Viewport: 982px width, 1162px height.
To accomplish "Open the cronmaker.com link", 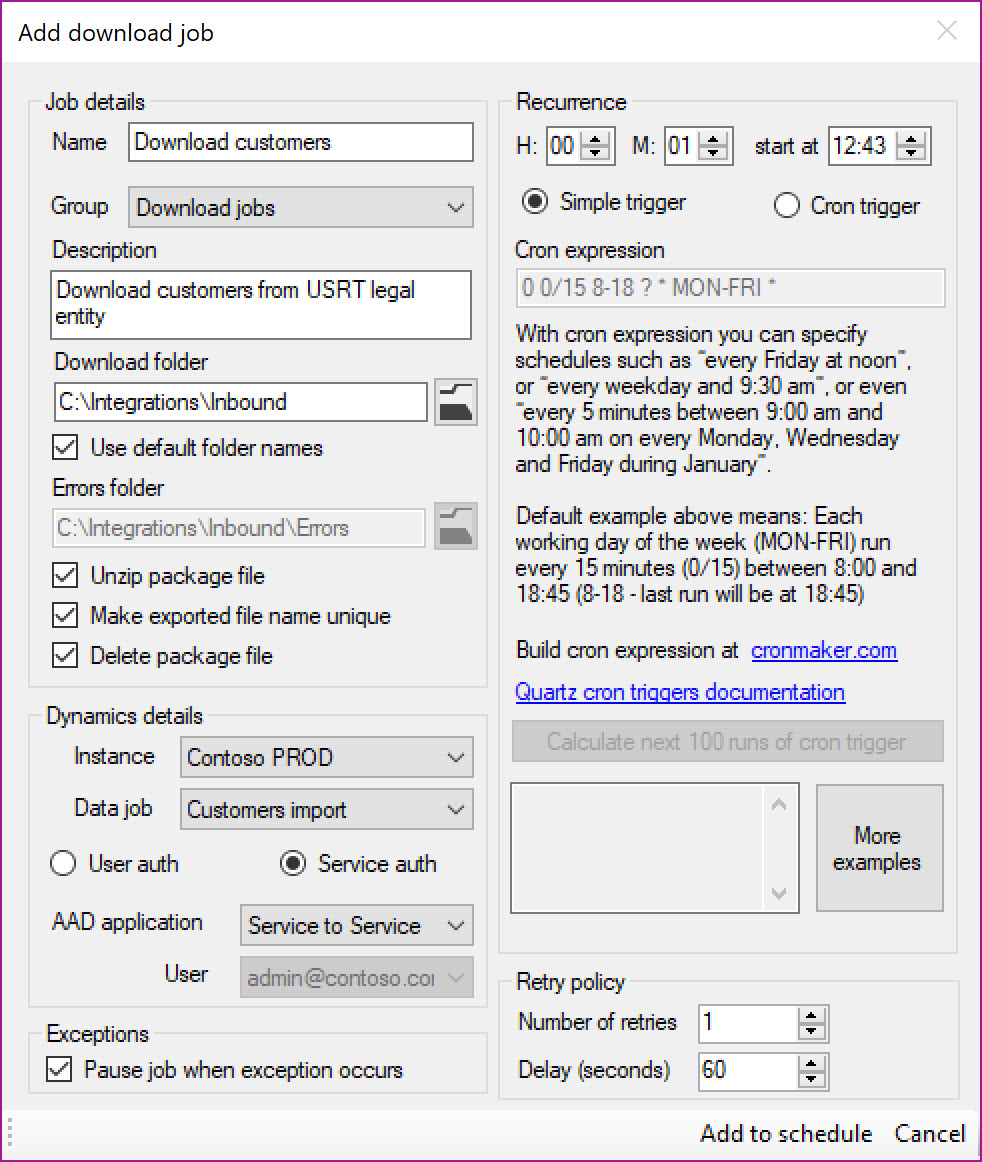I will (824, 651).
